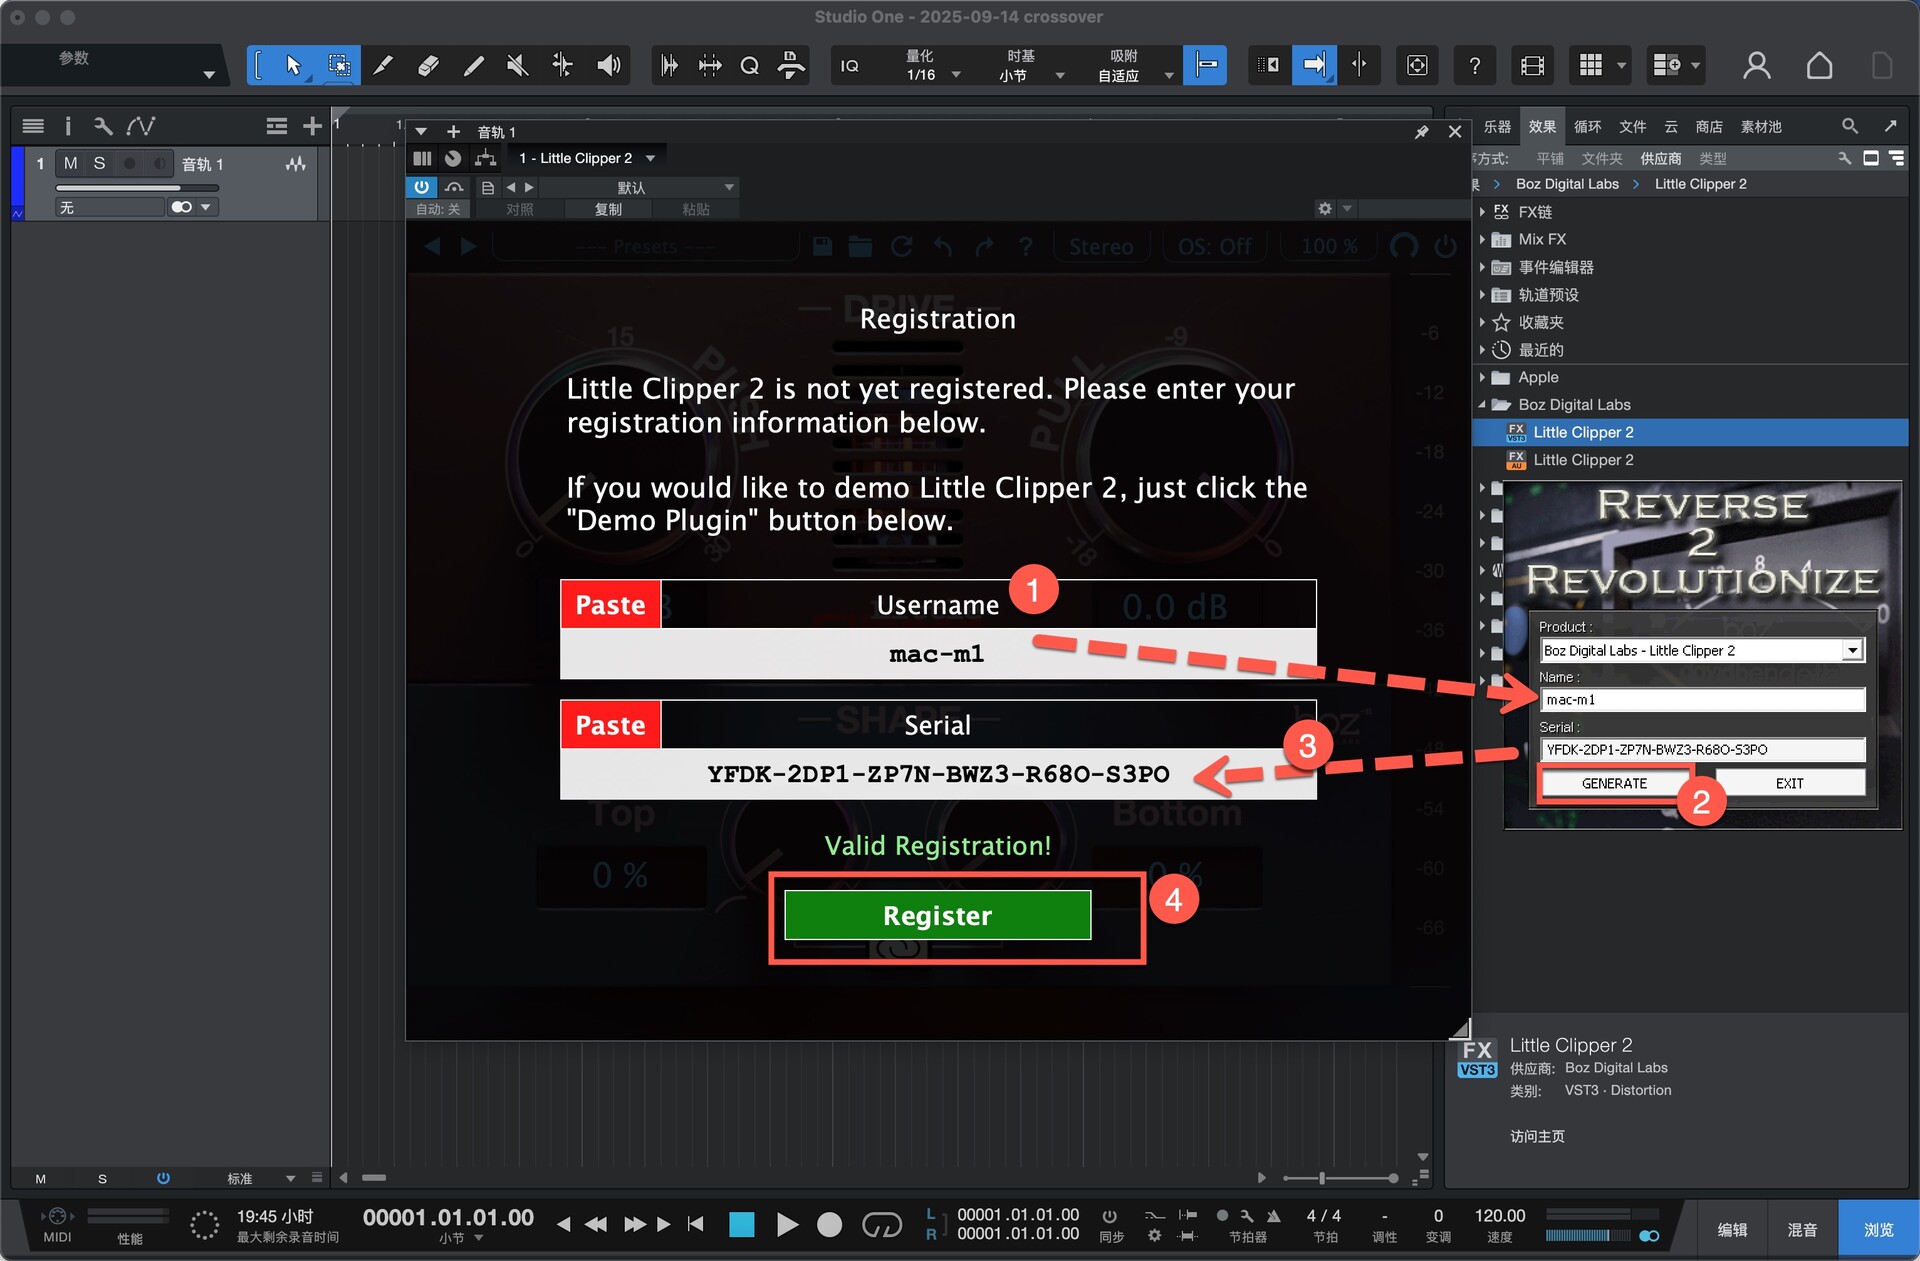Image resolution: width=1920 pixels, height=1261 pixels.
Task: Toggle the metronome click icon
Action: click(x=1274, y=1216)
